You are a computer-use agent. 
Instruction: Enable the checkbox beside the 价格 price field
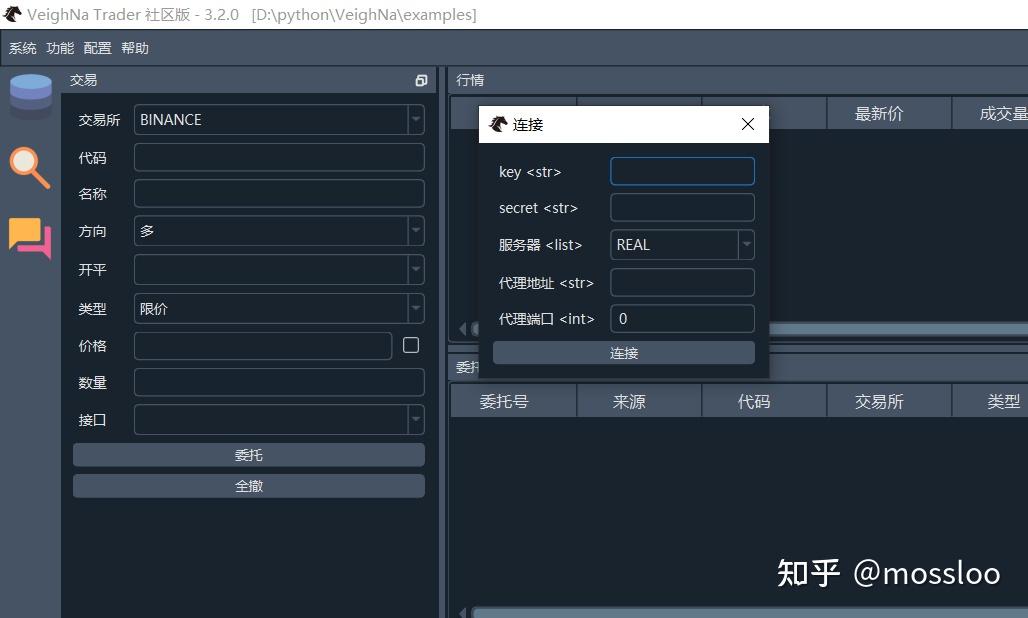411,344
